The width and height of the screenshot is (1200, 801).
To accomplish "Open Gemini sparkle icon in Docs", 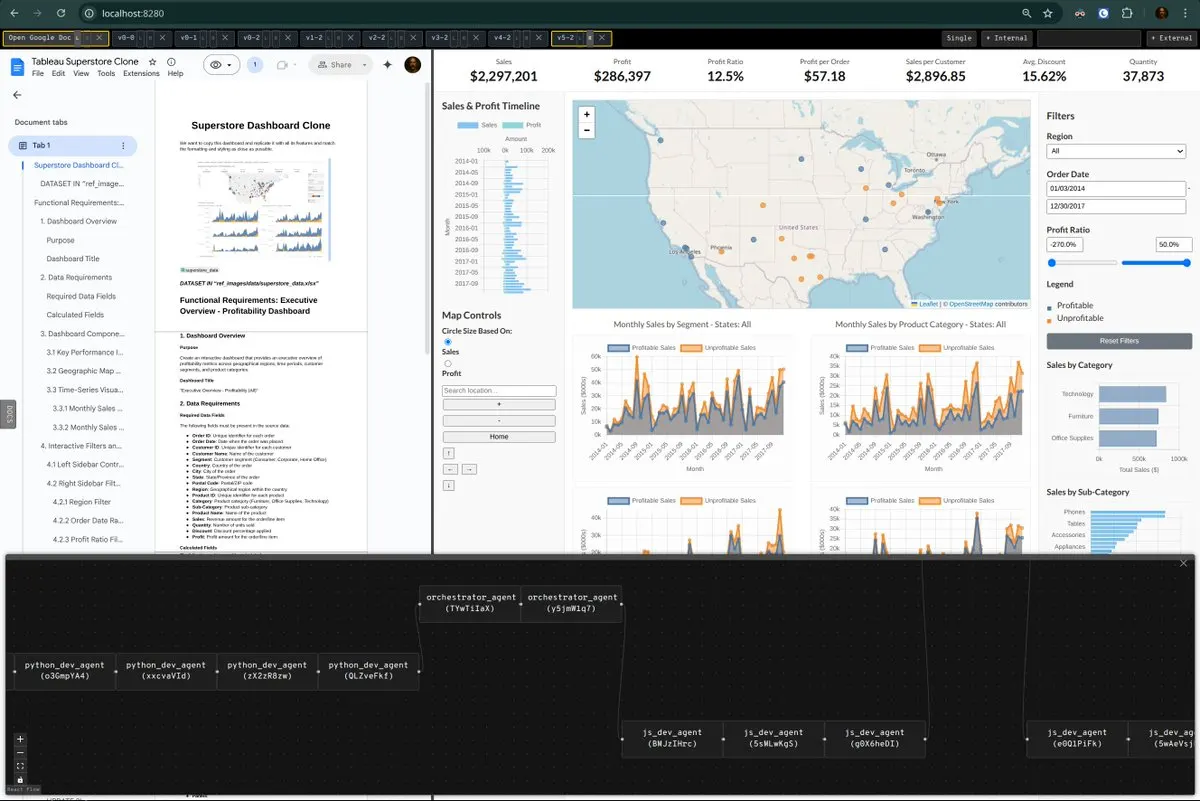I will (x=387, y=65).
